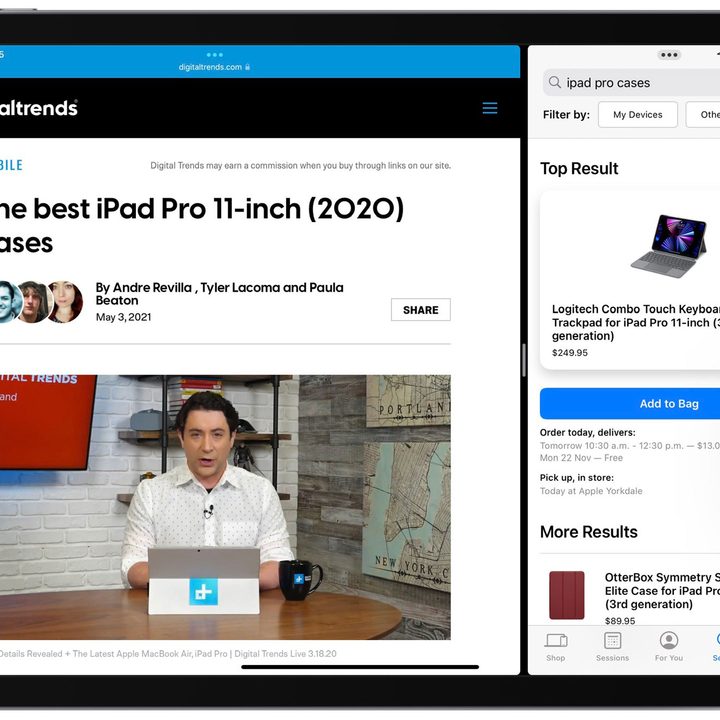Click the article headline text
The image size is (720, 720).
pyautogui.click(x=201, y=225)
